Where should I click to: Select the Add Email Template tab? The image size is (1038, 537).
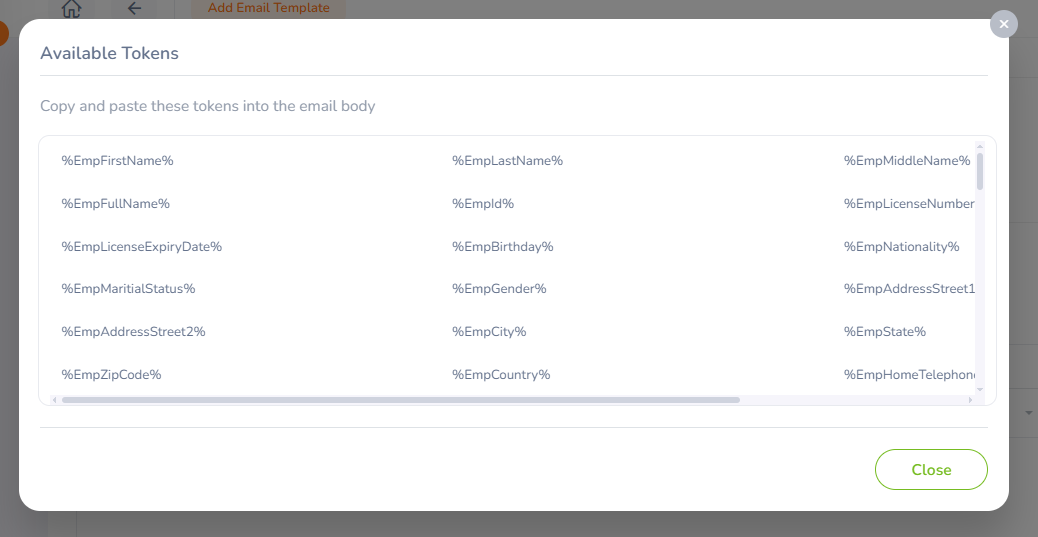268,8
